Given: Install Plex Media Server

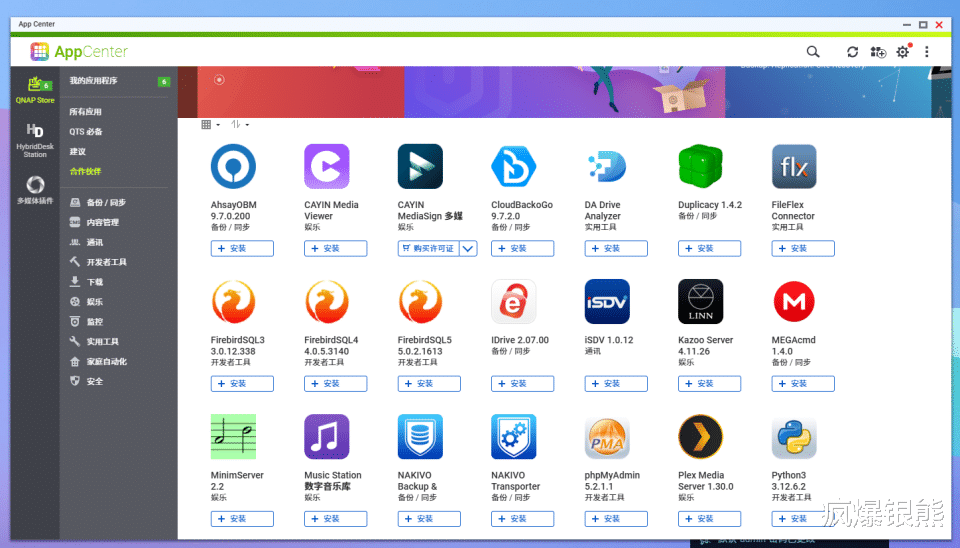Looking at the screenshot, I should [x=709, y=519].
